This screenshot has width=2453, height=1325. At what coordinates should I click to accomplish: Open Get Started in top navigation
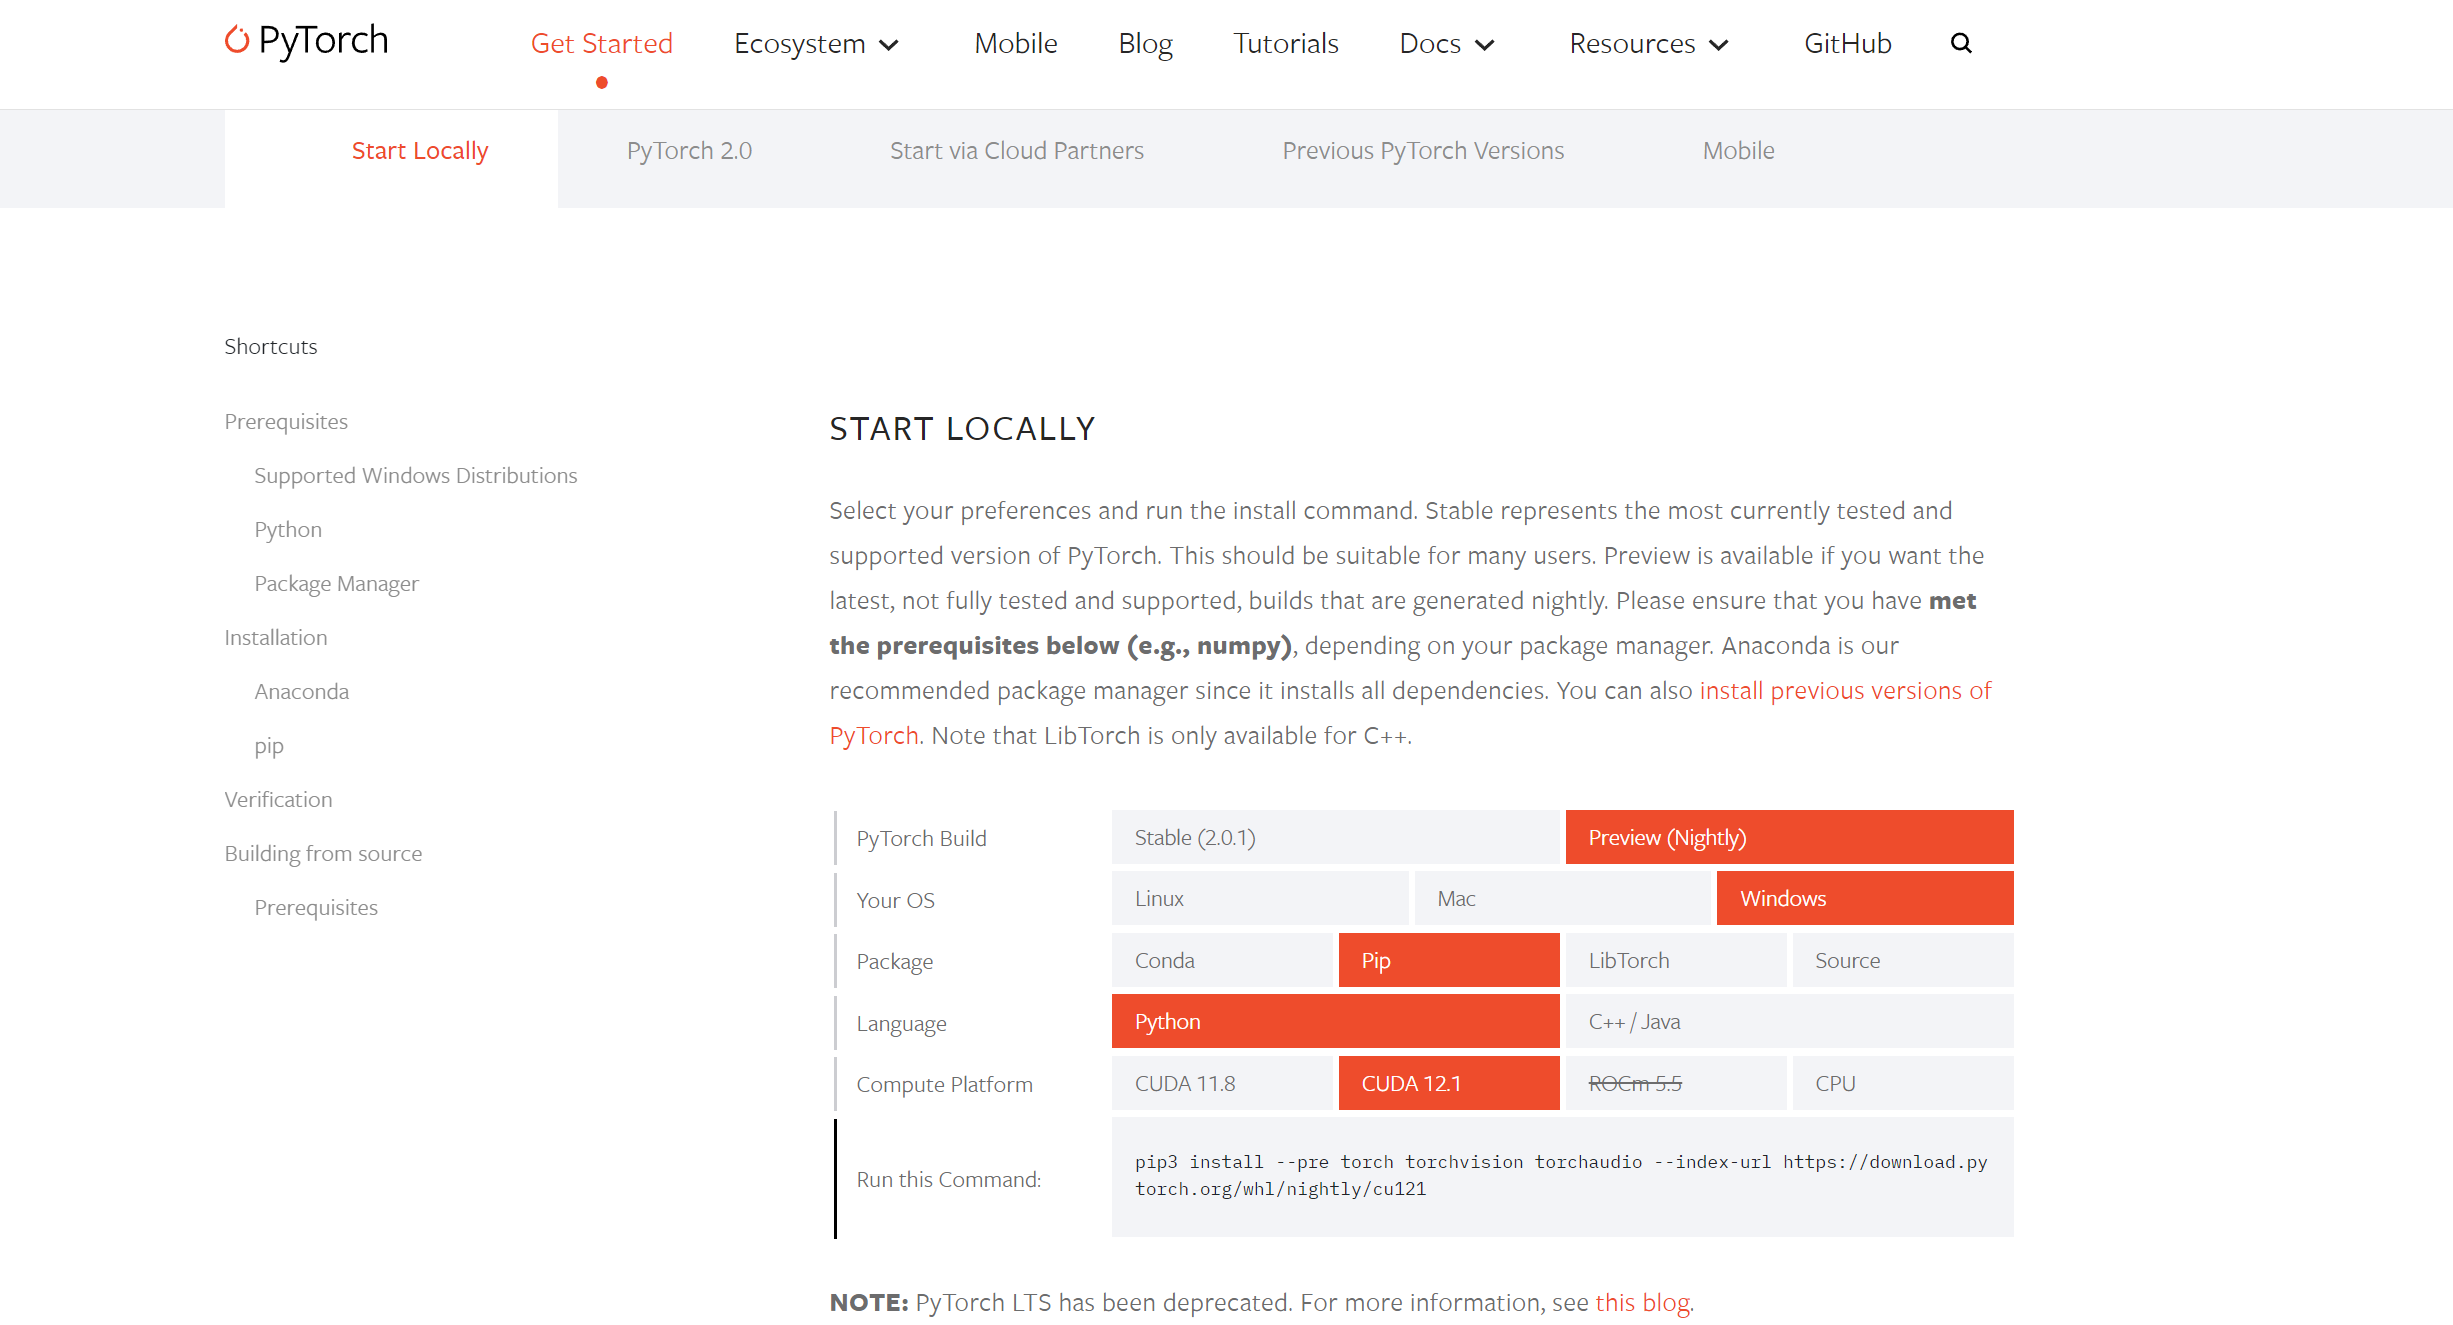click(x=601, y=44)
